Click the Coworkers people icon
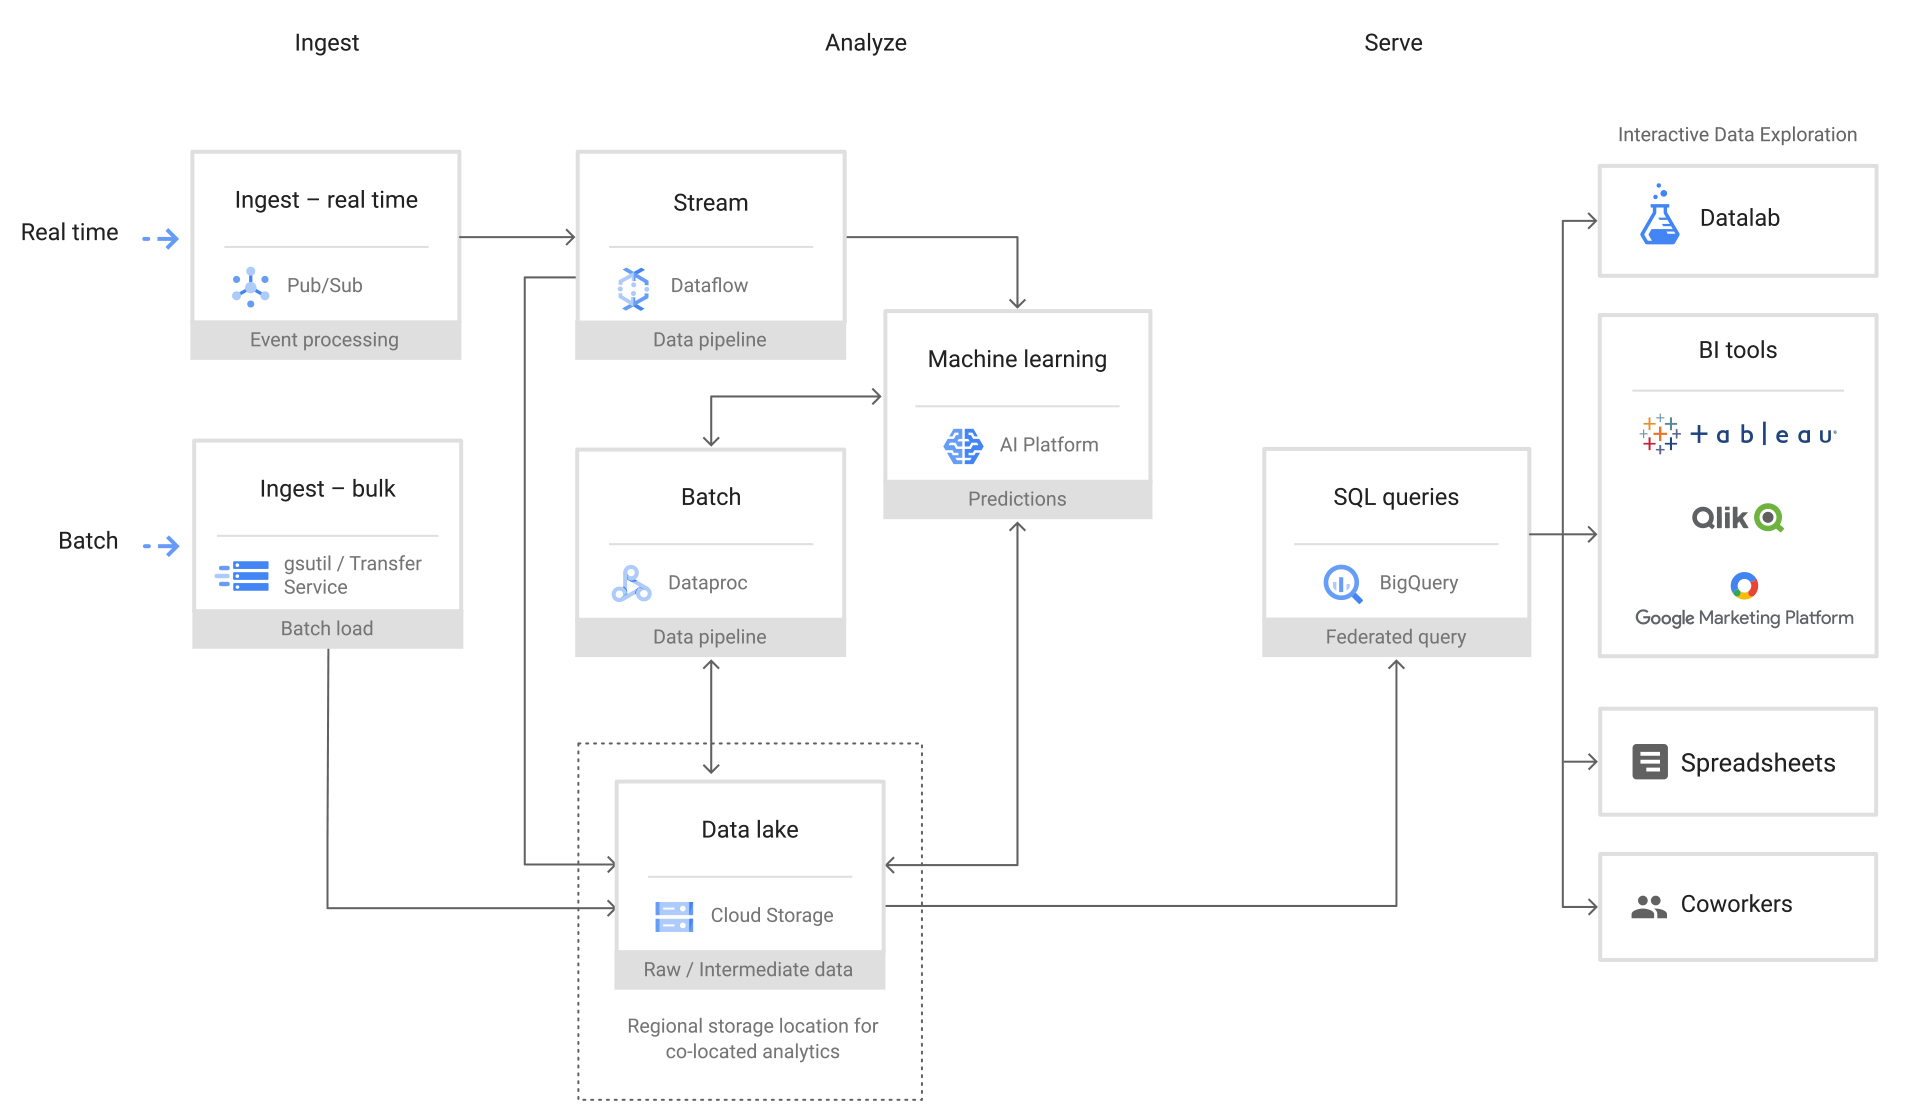This screenshot has height=1117, width=1920. [x=1649, y=906]
